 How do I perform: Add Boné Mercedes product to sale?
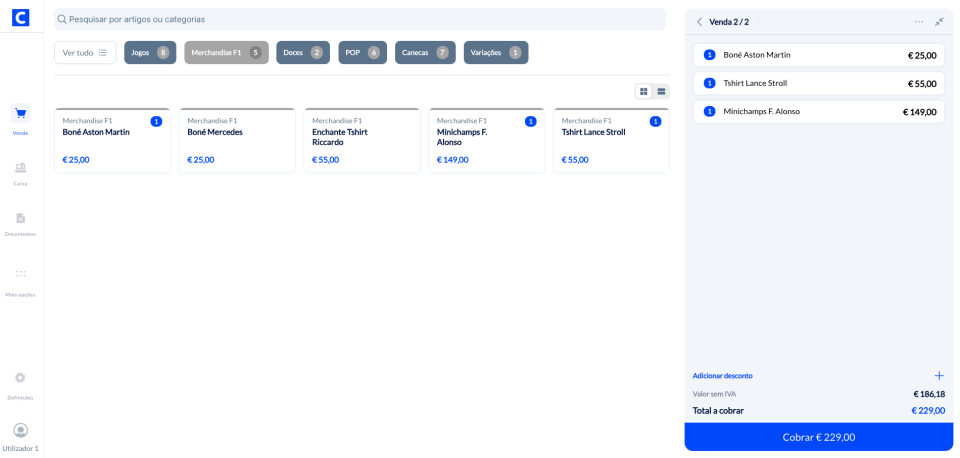237,141
